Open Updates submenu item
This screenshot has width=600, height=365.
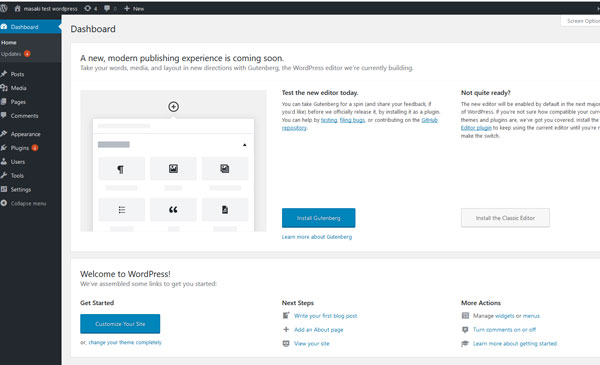15,54
